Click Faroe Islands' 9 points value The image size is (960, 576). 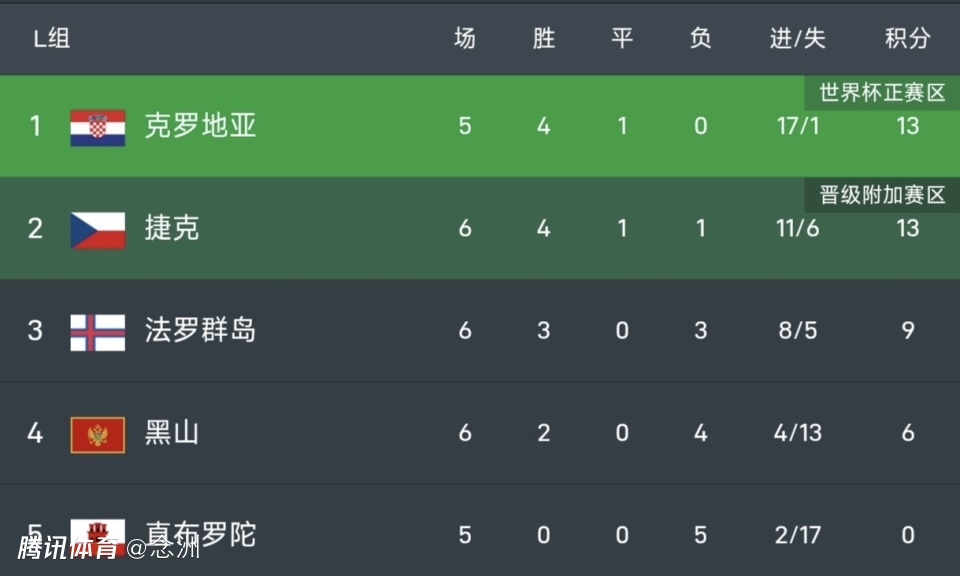tap(907, 331)
